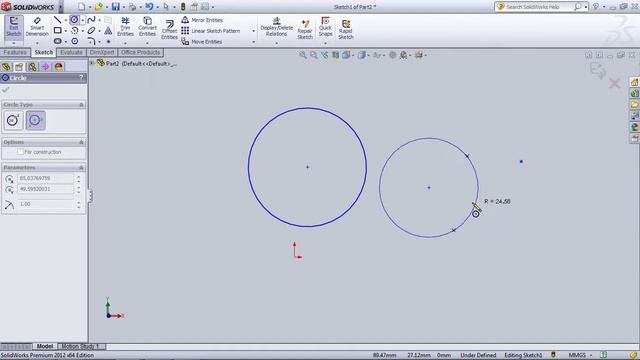Switch to the Sketch tab
This screenshot has width=640, height=360.
pyautogui.click(x=44, y=52)
